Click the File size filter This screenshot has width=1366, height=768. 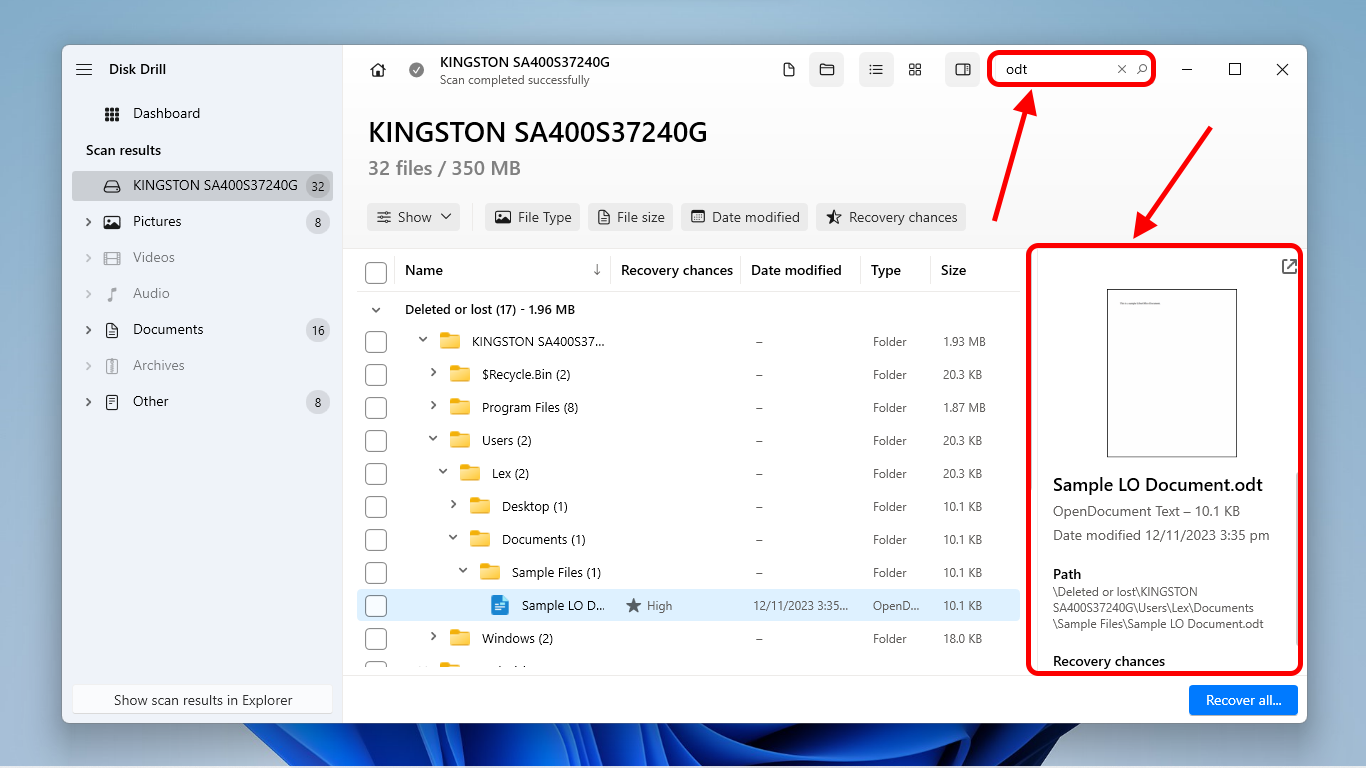pyautogui.click(x=631, y=217)
